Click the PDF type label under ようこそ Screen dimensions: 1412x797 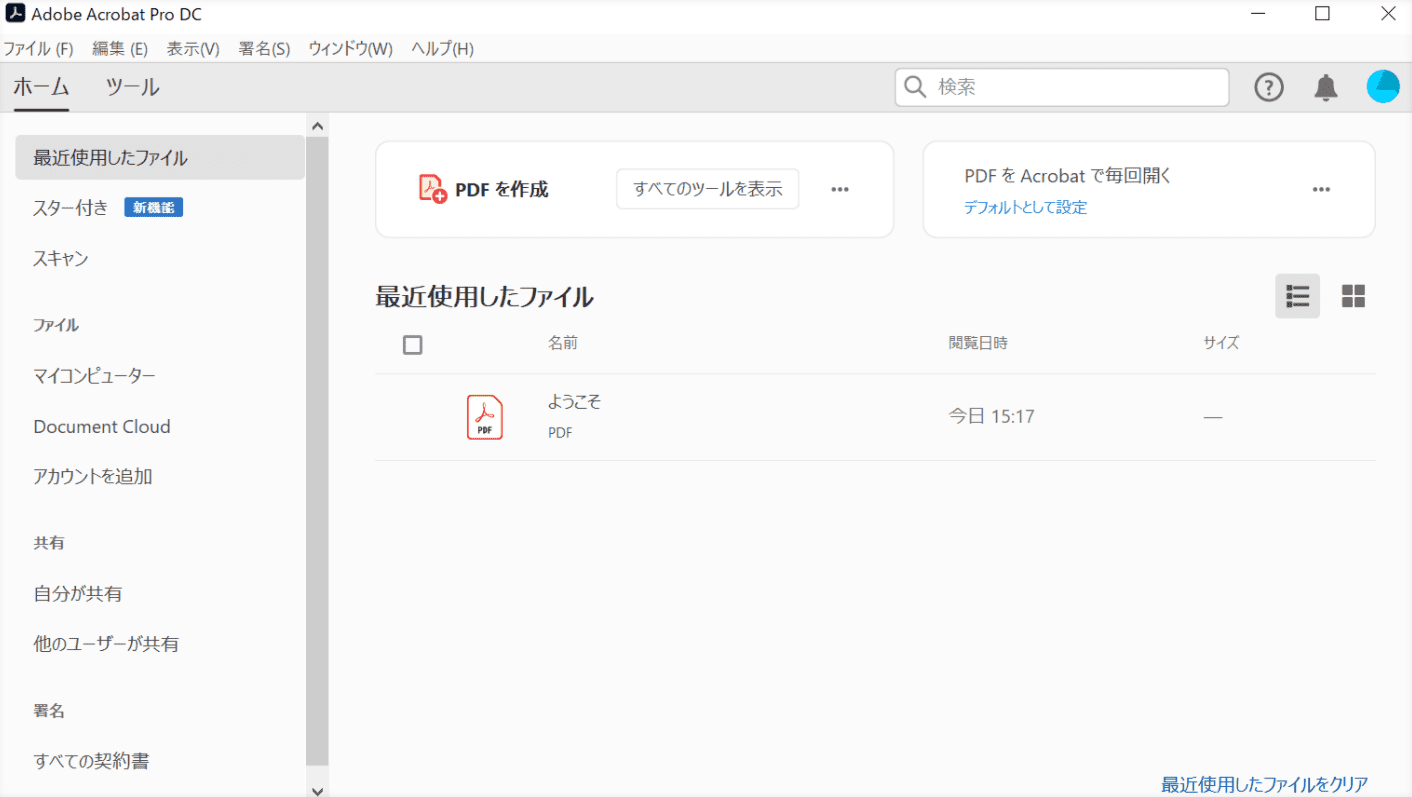(x=560, y=433)
